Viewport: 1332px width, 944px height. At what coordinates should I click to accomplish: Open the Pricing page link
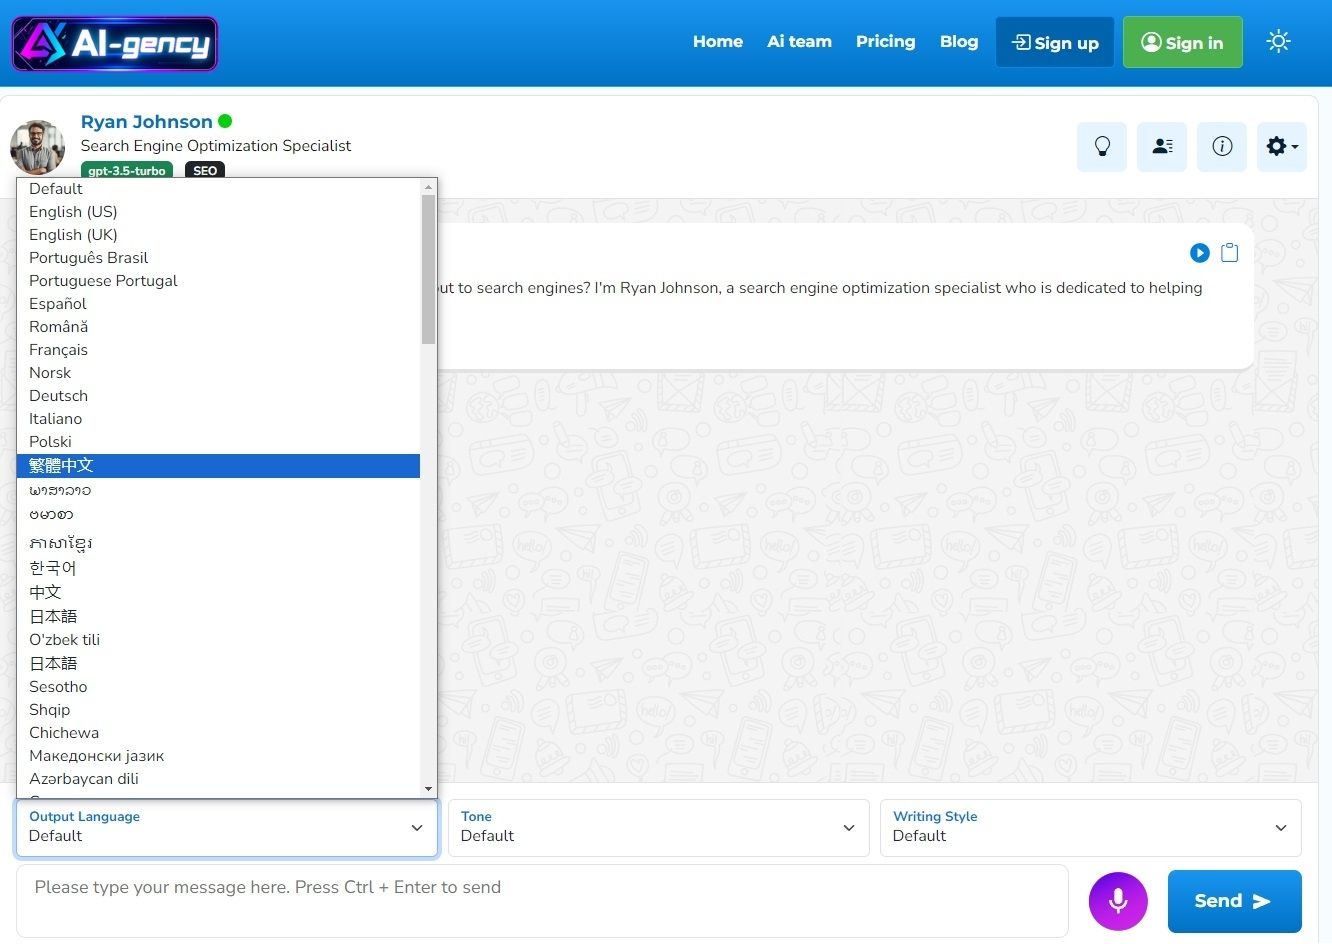click(x=885, y=42)
